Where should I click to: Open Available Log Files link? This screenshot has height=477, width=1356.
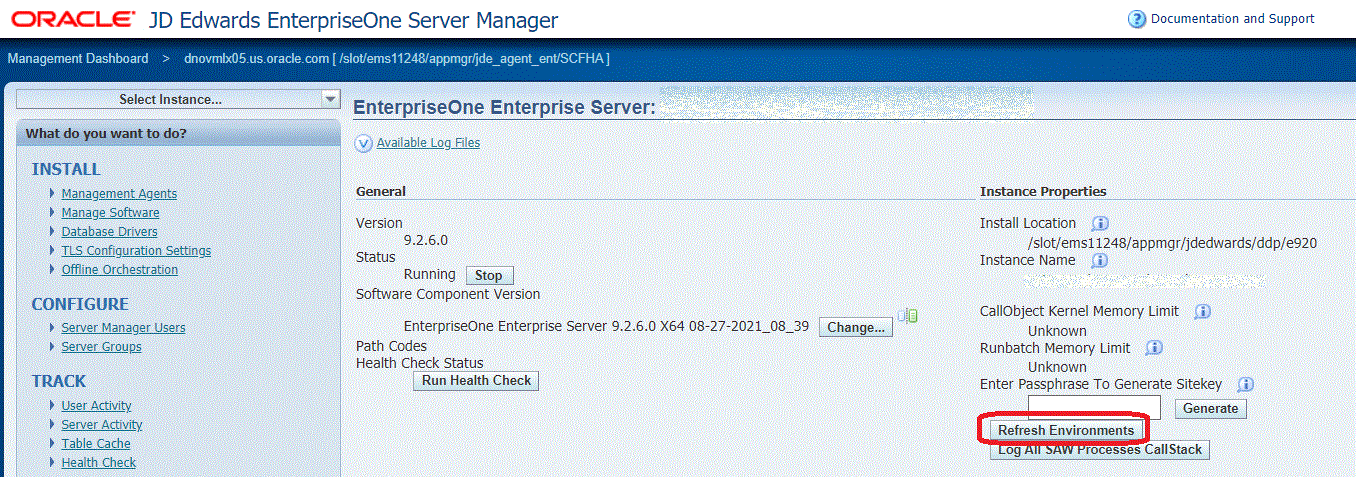pos(428,143)
